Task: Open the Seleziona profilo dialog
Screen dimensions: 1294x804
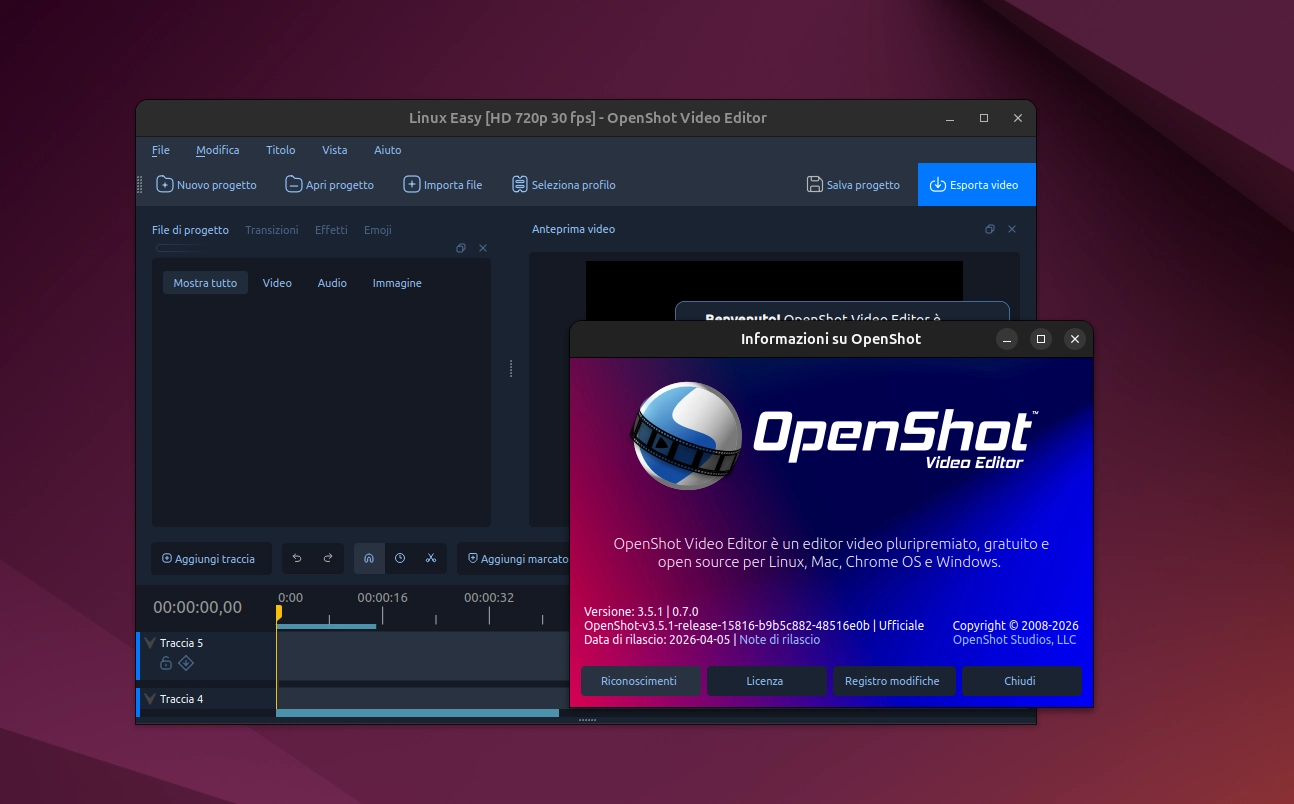Action: [x=563, y=184]
